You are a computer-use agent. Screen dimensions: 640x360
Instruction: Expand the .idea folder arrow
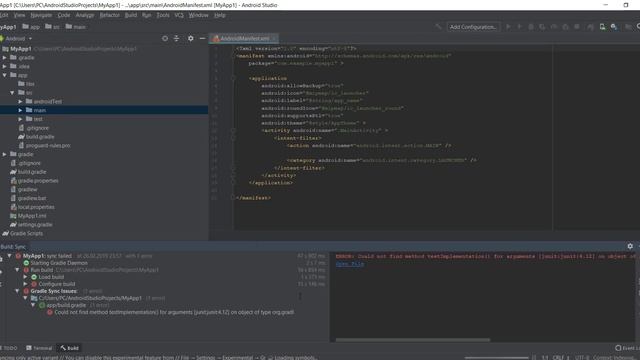tap(4, 66)
